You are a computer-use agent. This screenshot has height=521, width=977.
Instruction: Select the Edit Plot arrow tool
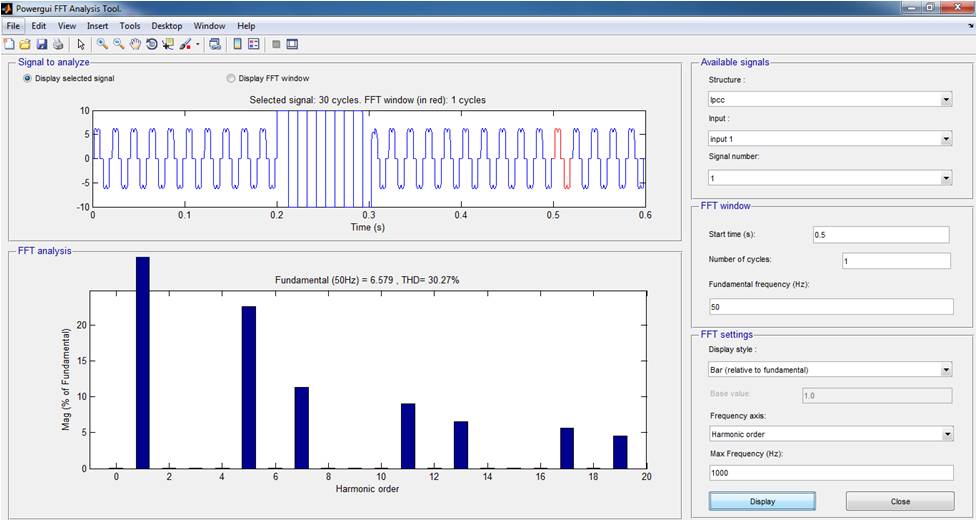(81, 44)
